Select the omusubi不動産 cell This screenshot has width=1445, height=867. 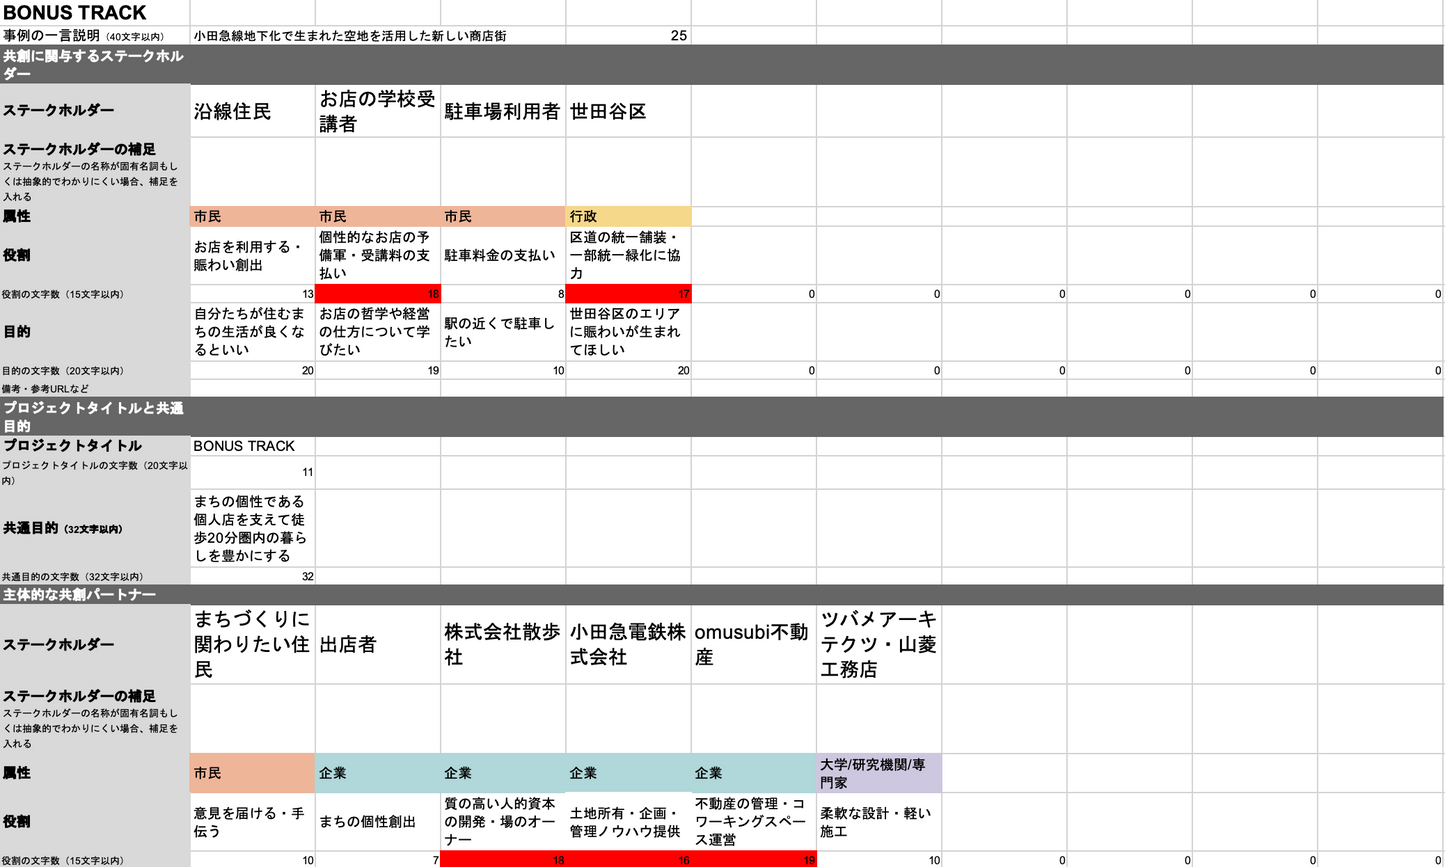(753, 644)
